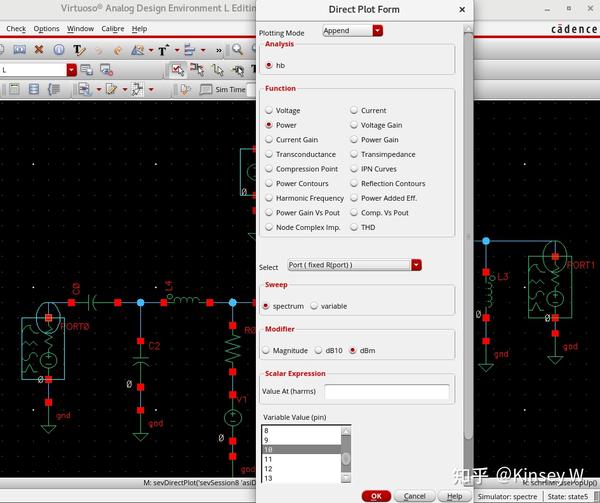Open the Help menu in Virtuoso

139,29
